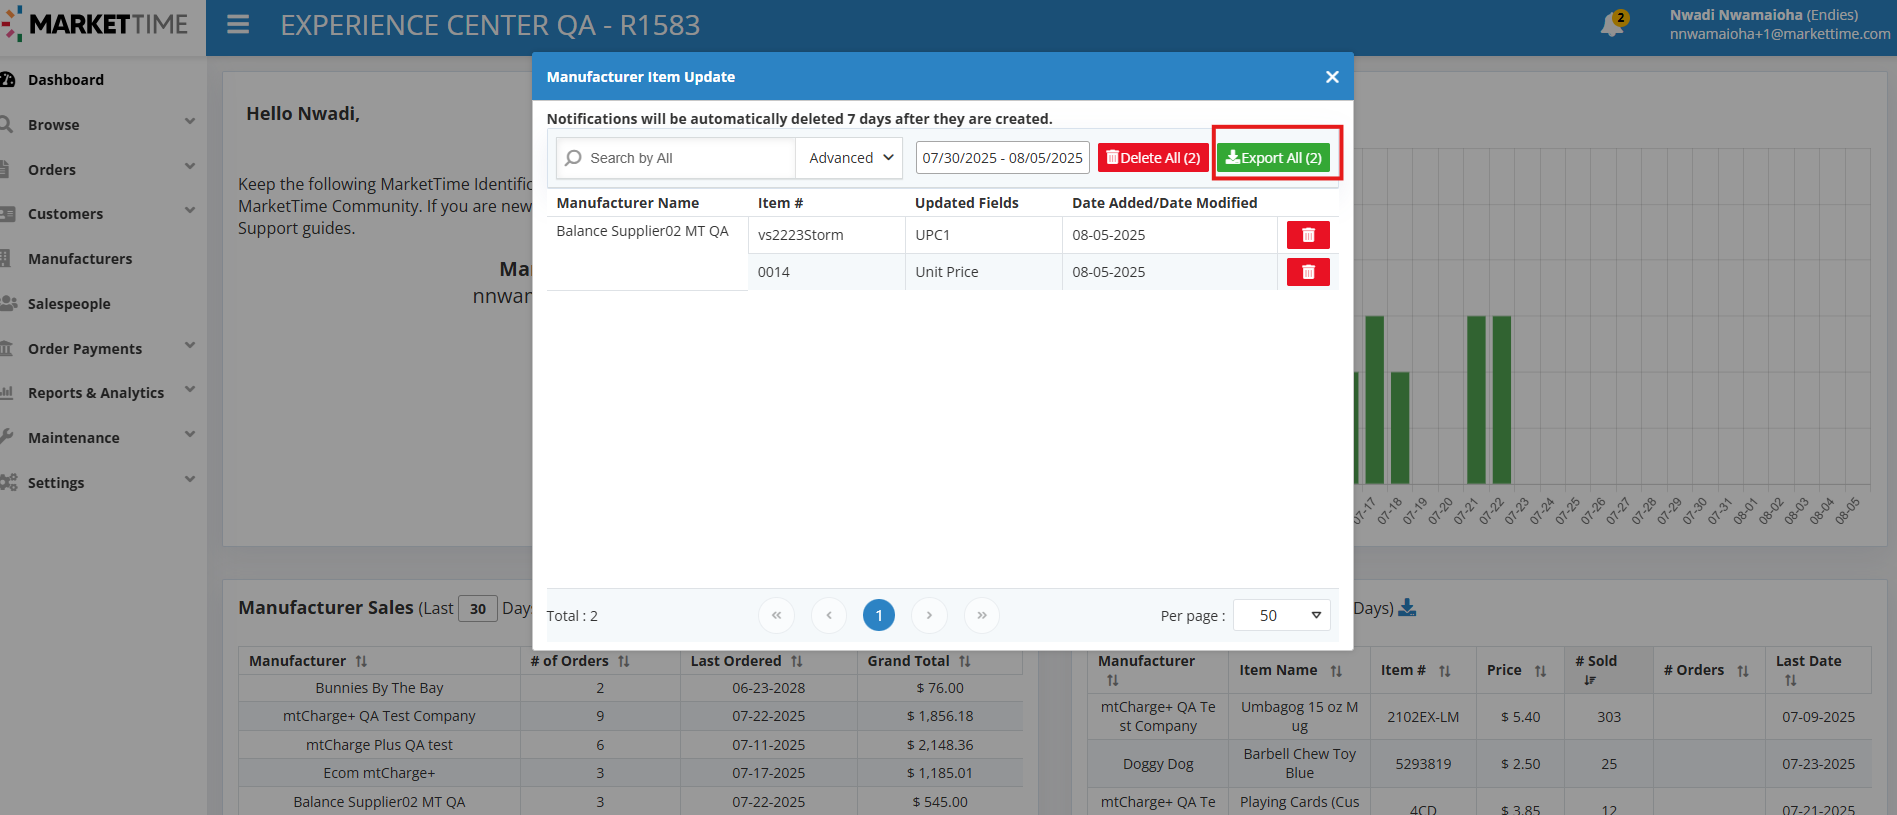
Task: Click Dashboard sidebar icon
Action: click(7, 79)
